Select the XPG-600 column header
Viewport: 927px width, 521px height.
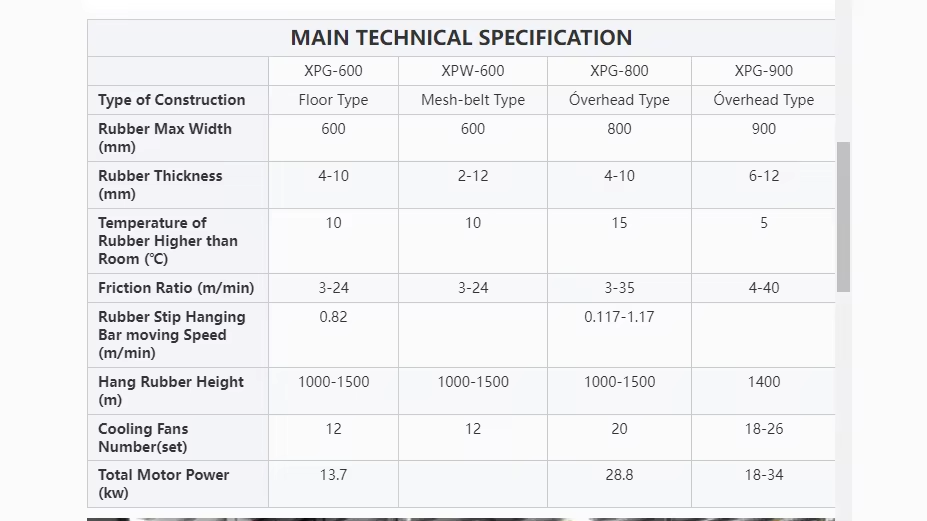pyautogui.click(x=333, y=71)
